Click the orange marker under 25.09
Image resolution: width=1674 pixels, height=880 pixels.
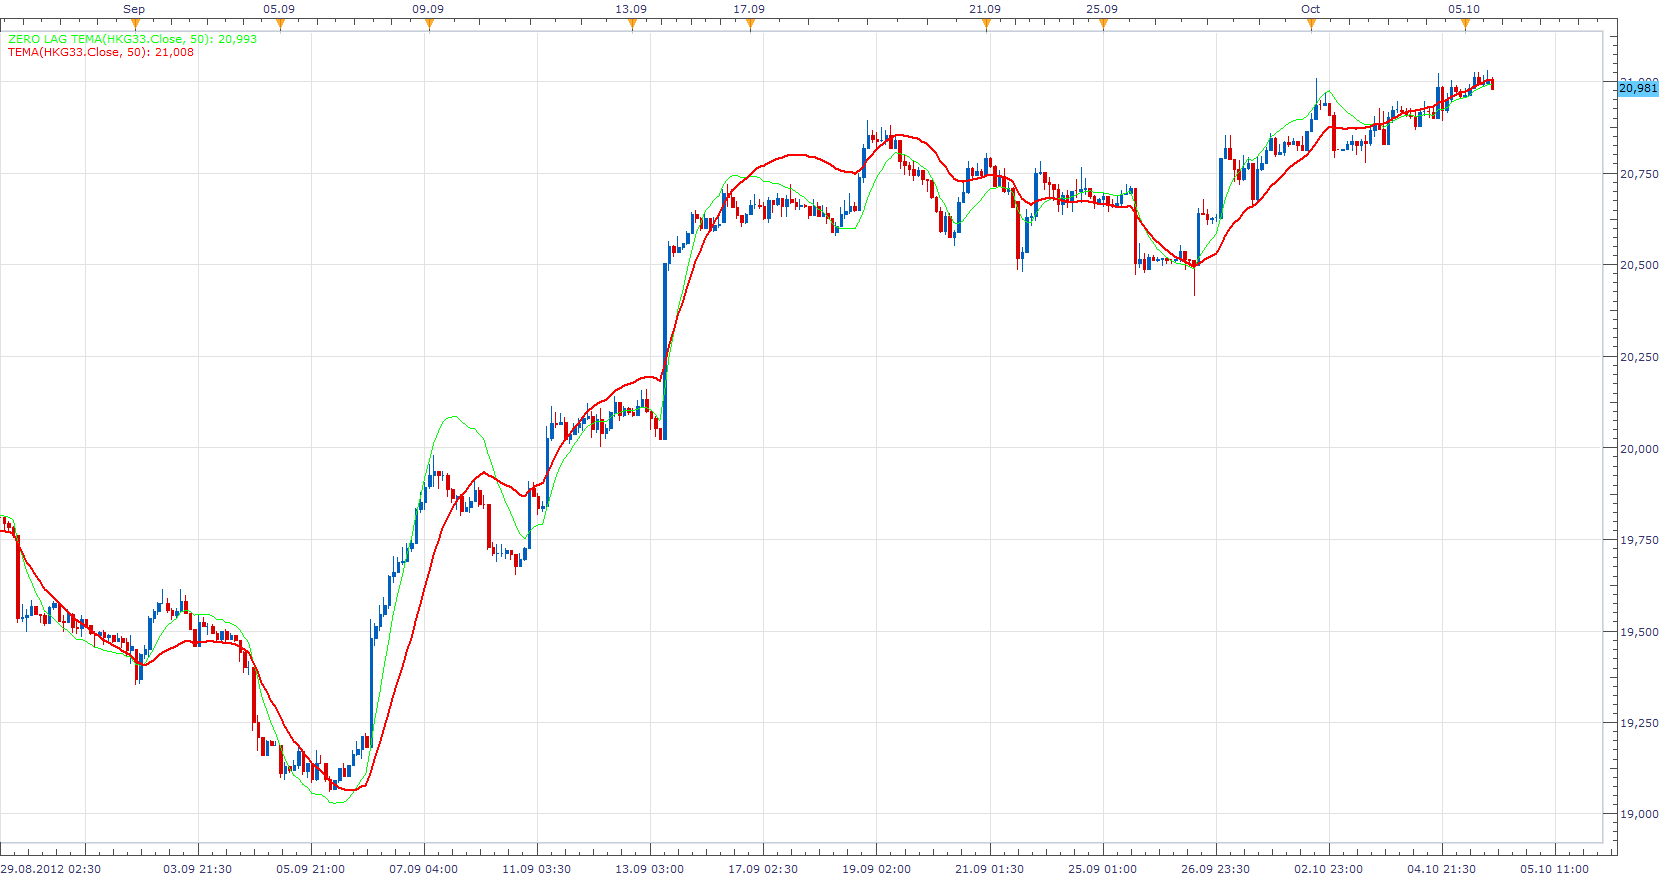coord(1103,24)
